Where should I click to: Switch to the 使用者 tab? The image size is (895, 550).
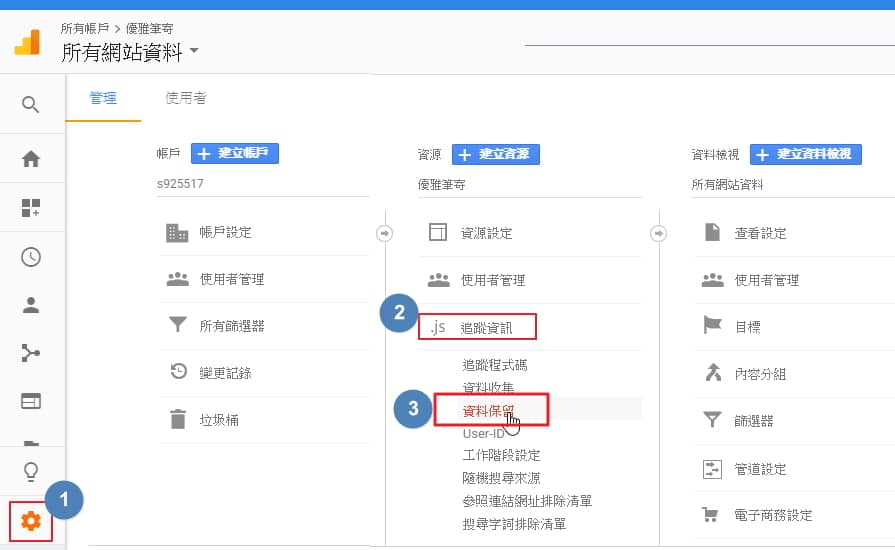click(186, 98)
